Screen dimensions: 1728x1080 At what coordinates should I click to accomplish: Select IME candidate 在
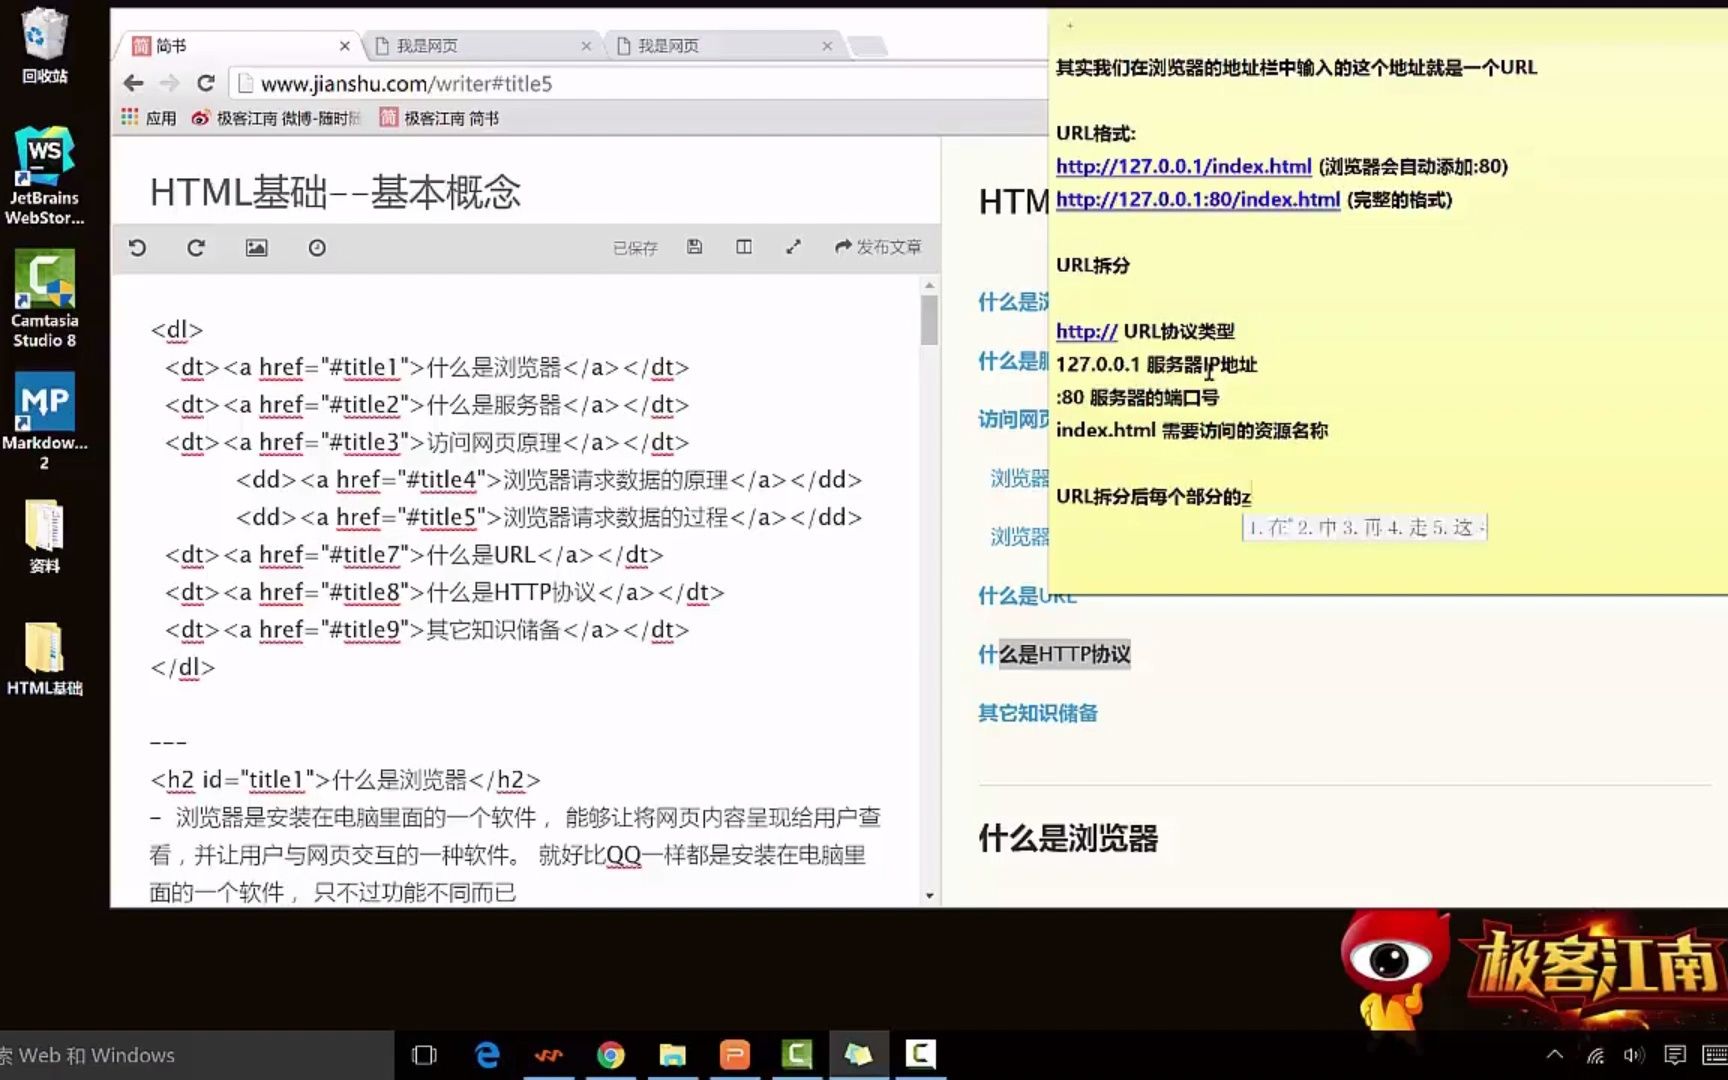(1270, 527)
